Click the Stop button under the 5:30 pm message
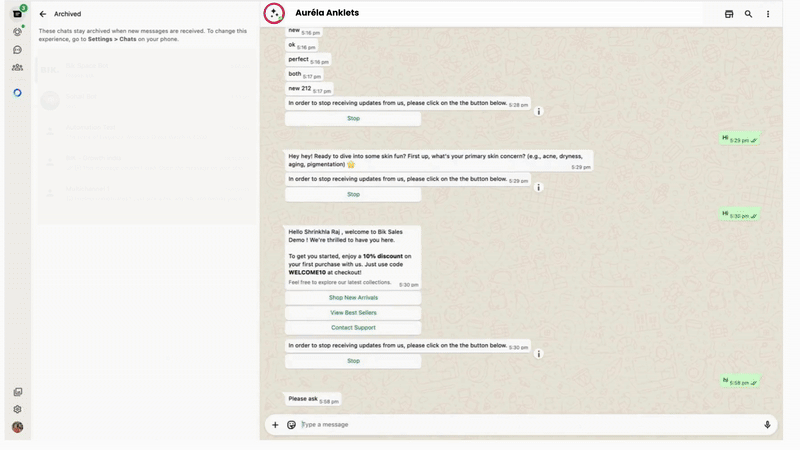This screenshot has height=450, width=800. (353, 361)
